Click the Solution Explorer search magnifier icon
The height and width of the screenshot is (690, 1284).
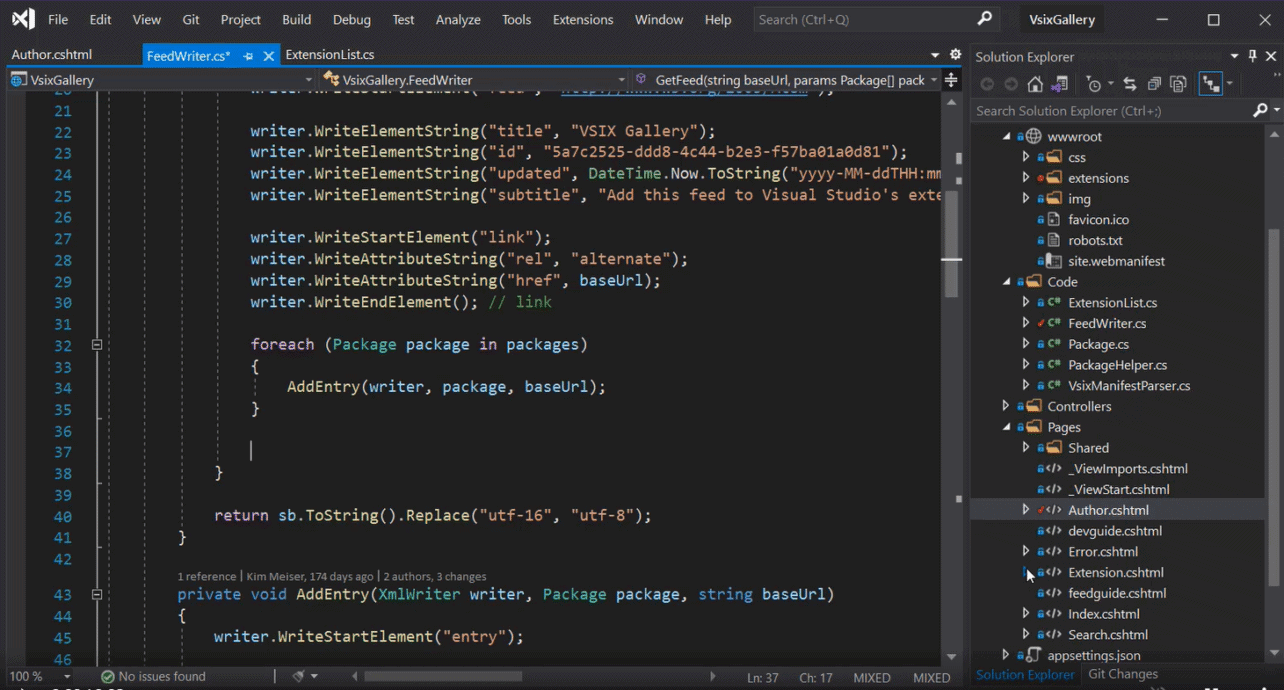(x=1260, y=111)
